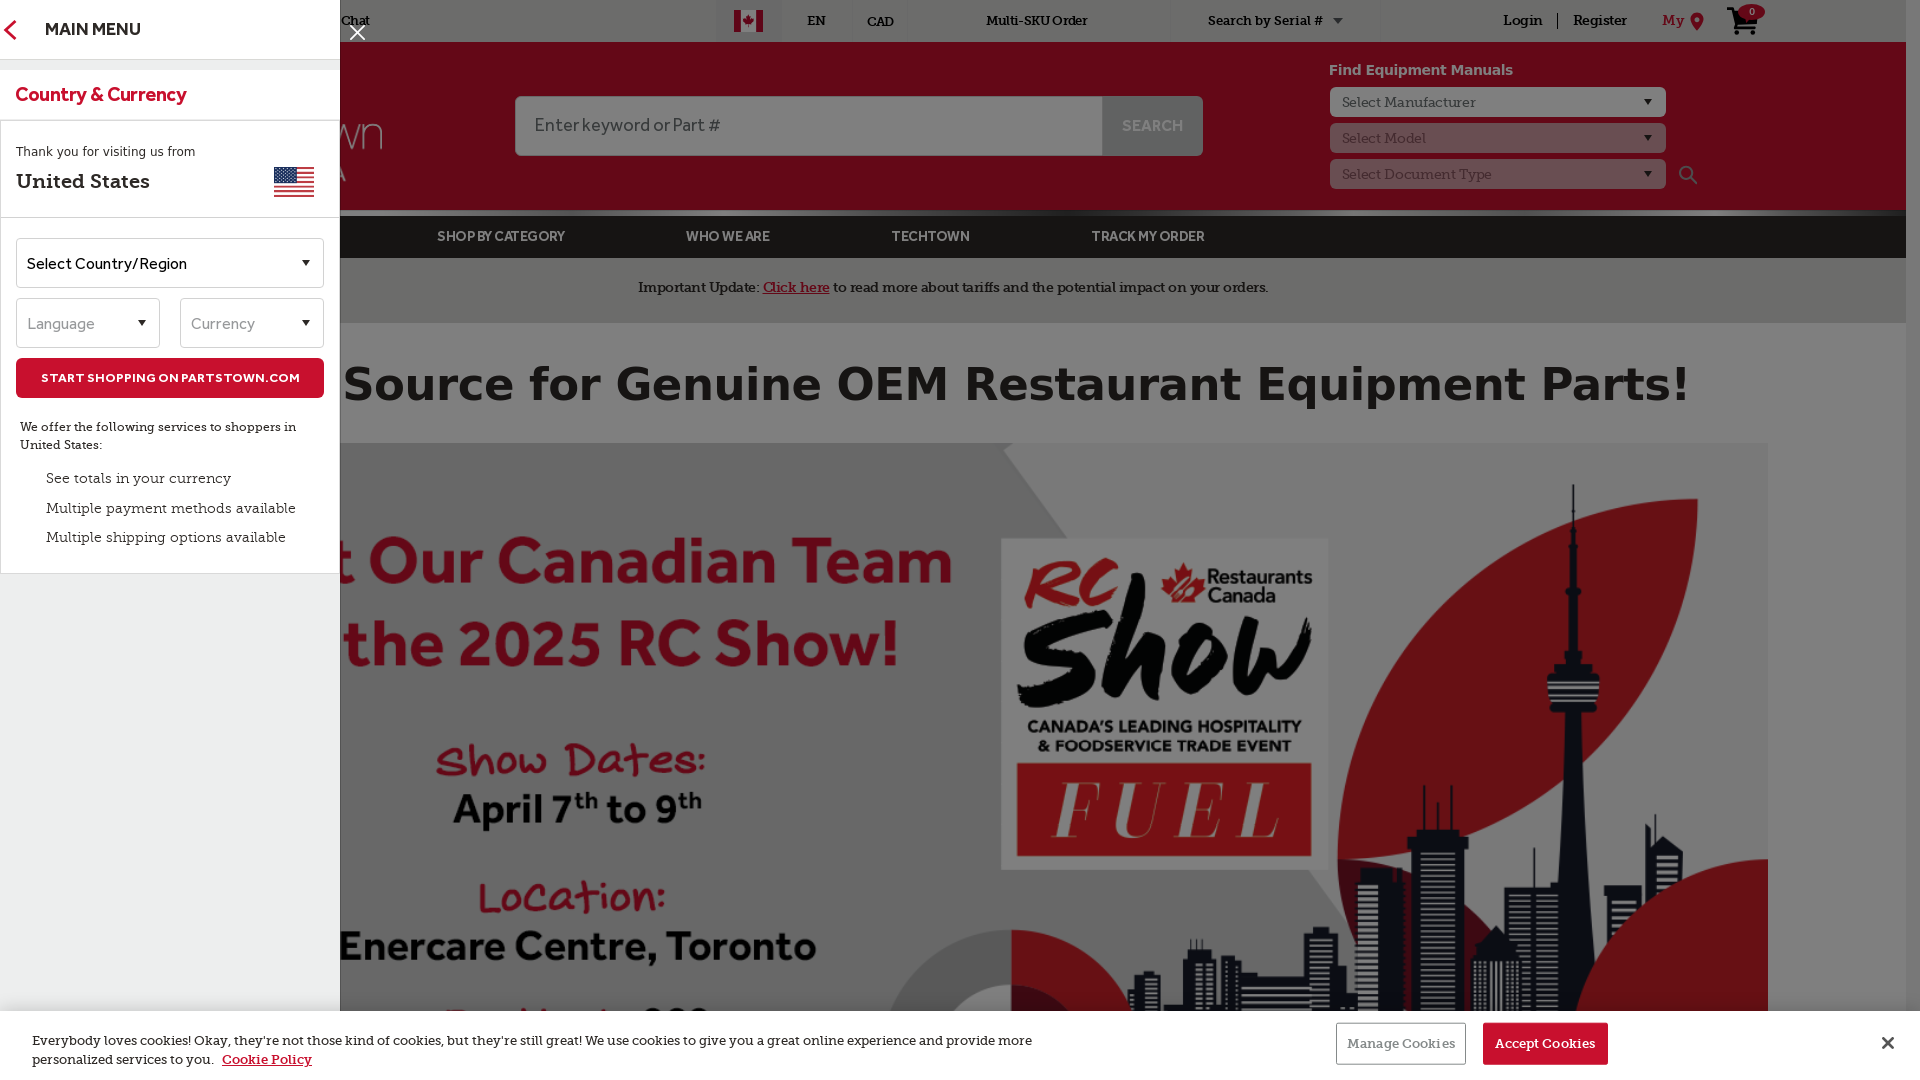Open the Select Country/Region dropdown

coord(170,263)
